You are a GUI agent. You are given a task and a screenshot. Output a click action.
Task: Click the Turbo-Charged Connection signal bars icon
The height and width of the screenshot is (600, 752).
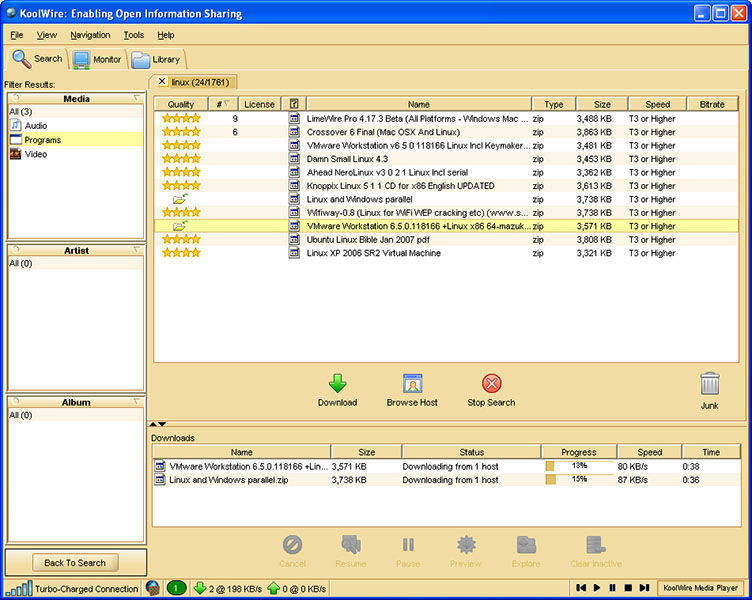(19, 588)
